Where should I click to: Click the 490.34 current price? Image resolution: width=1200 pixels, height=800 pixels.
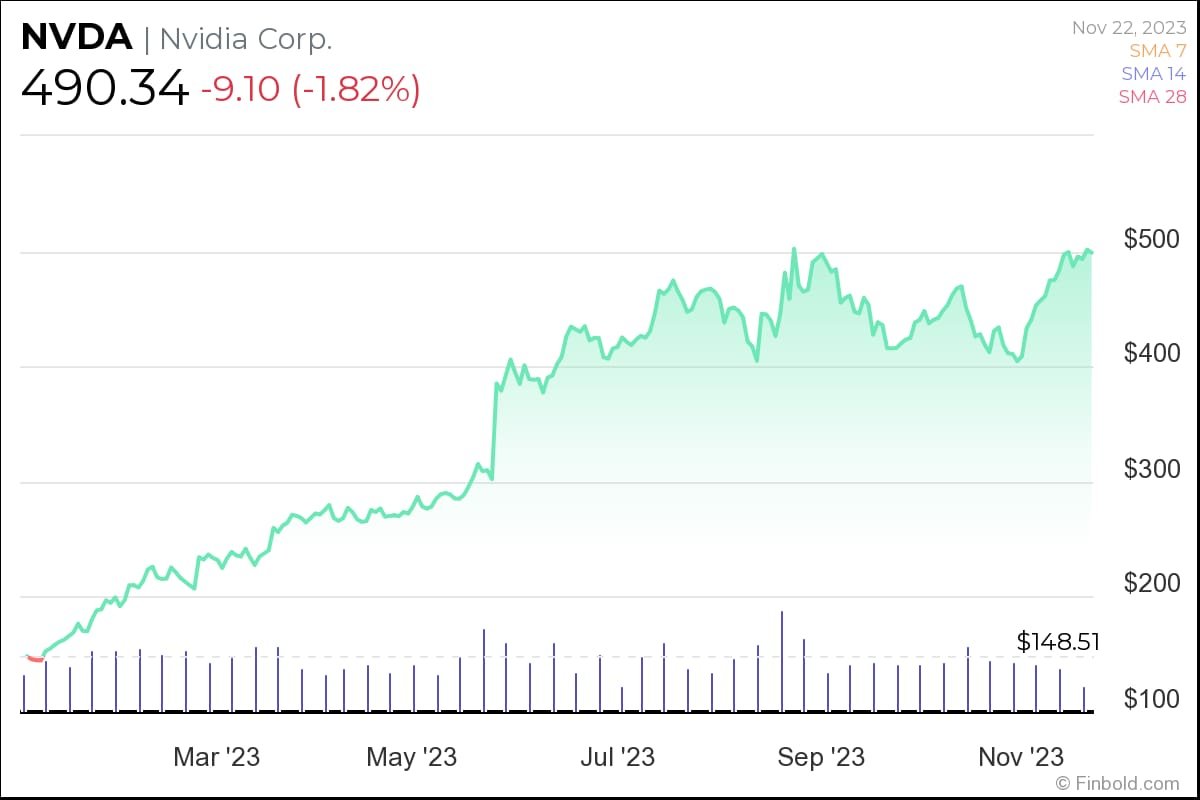pyautogui.click(x=105, y=89)
